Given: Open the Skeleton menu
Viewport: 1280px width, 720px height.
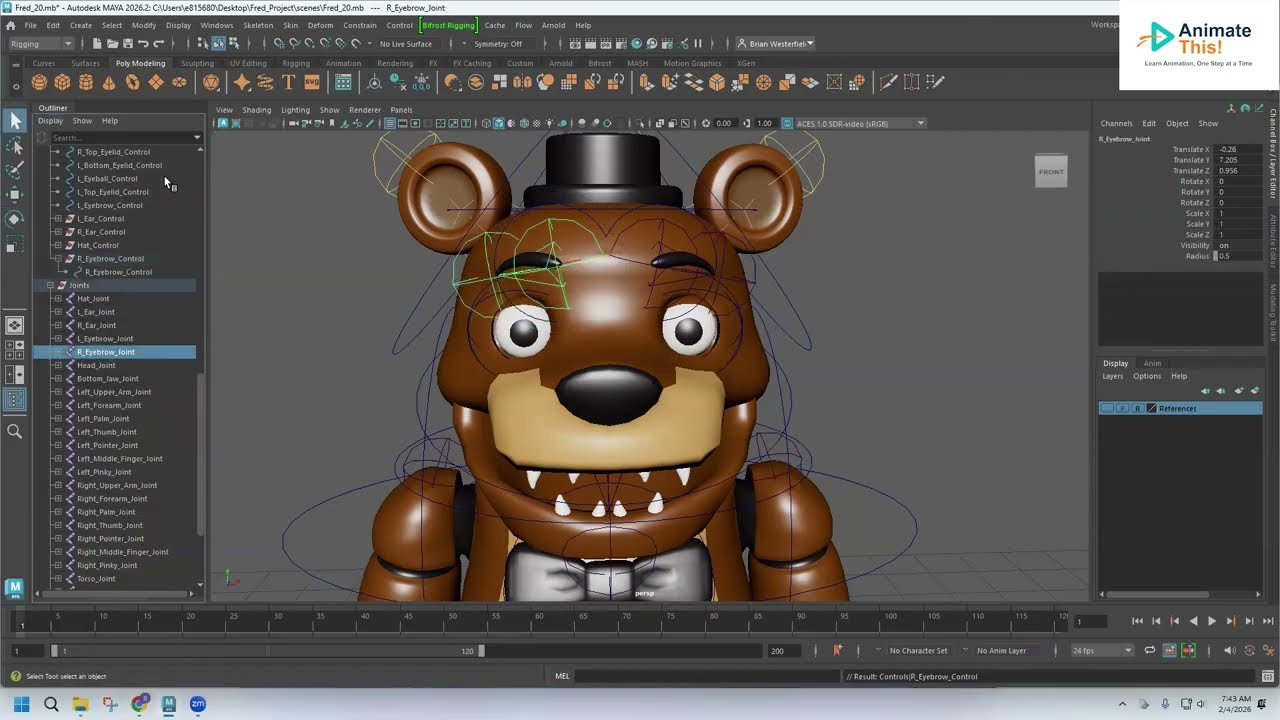Looking at the screenshot, I should (x=258, y=25).
